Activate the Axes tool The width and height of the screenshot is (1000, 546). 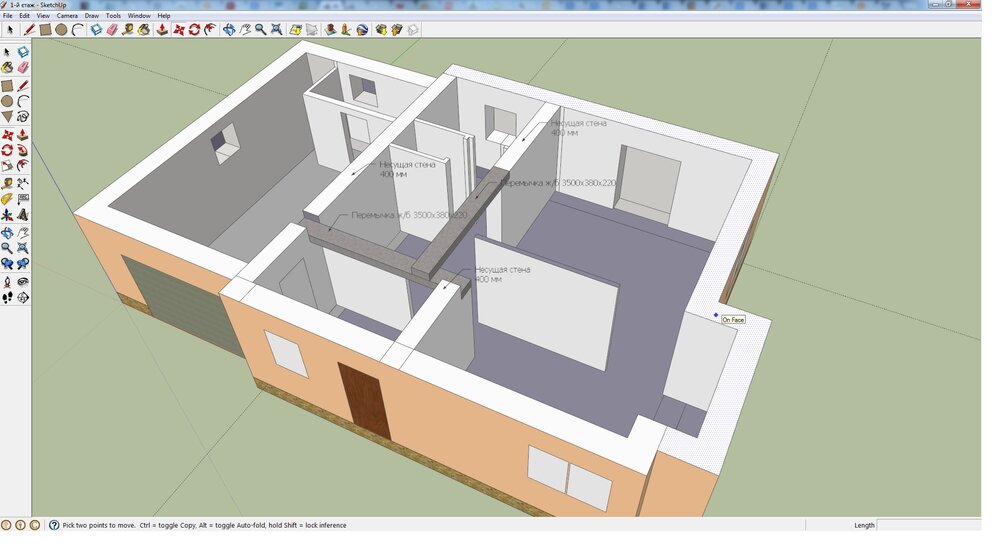pyautogui.click(x=7, y=215)
